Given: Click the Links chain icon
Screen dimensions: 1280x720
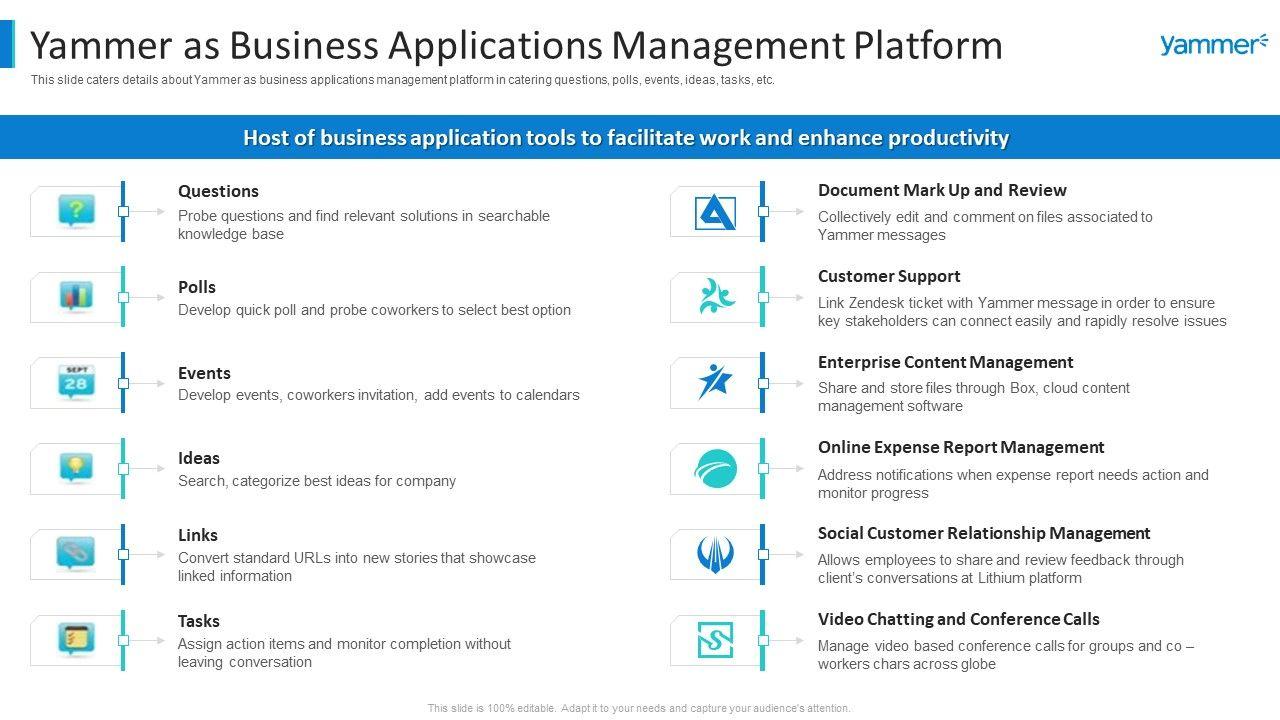Looking at the screenshot, I should 76,553.
